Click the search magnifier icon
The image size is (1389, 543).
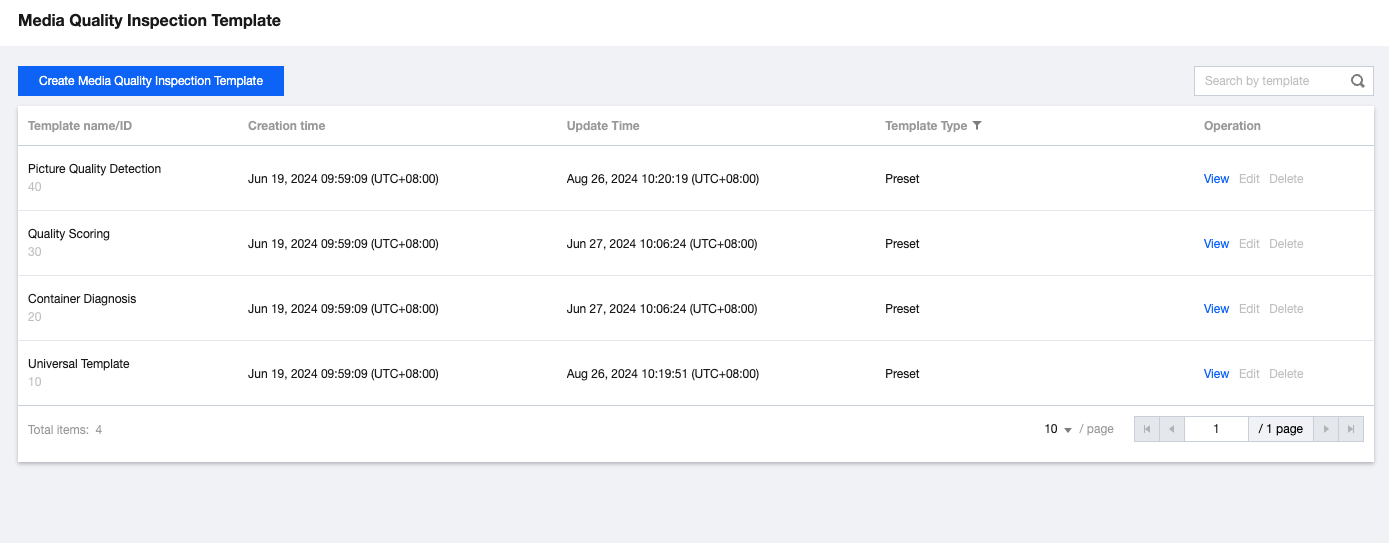click(1357, 81)
